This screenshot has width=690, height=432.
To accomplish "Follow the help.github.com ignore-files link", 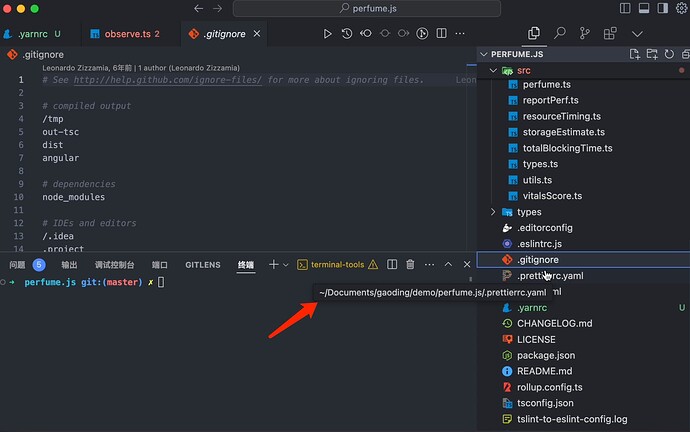I will (168, 80).
